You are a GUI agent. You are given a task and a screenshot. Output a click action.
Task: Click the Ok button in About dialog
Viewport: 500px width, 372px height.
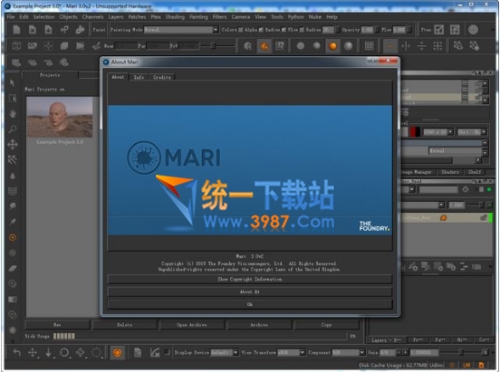tap(250, 304)
